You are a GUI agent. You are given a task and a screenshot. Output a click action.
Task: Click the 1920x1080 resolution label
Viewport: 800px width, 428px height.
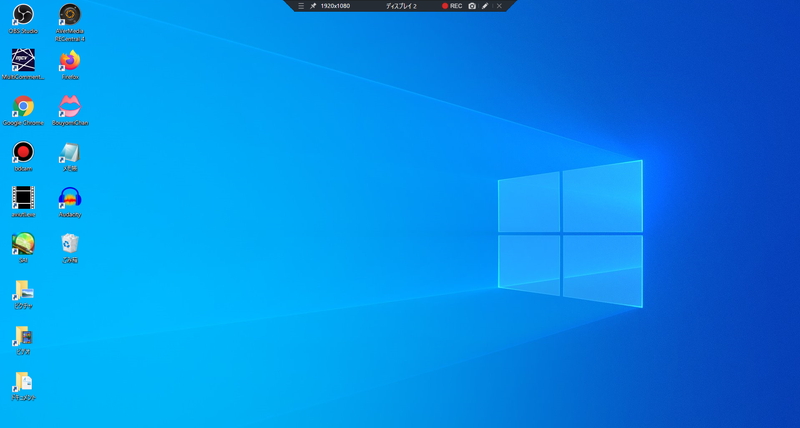335,6
